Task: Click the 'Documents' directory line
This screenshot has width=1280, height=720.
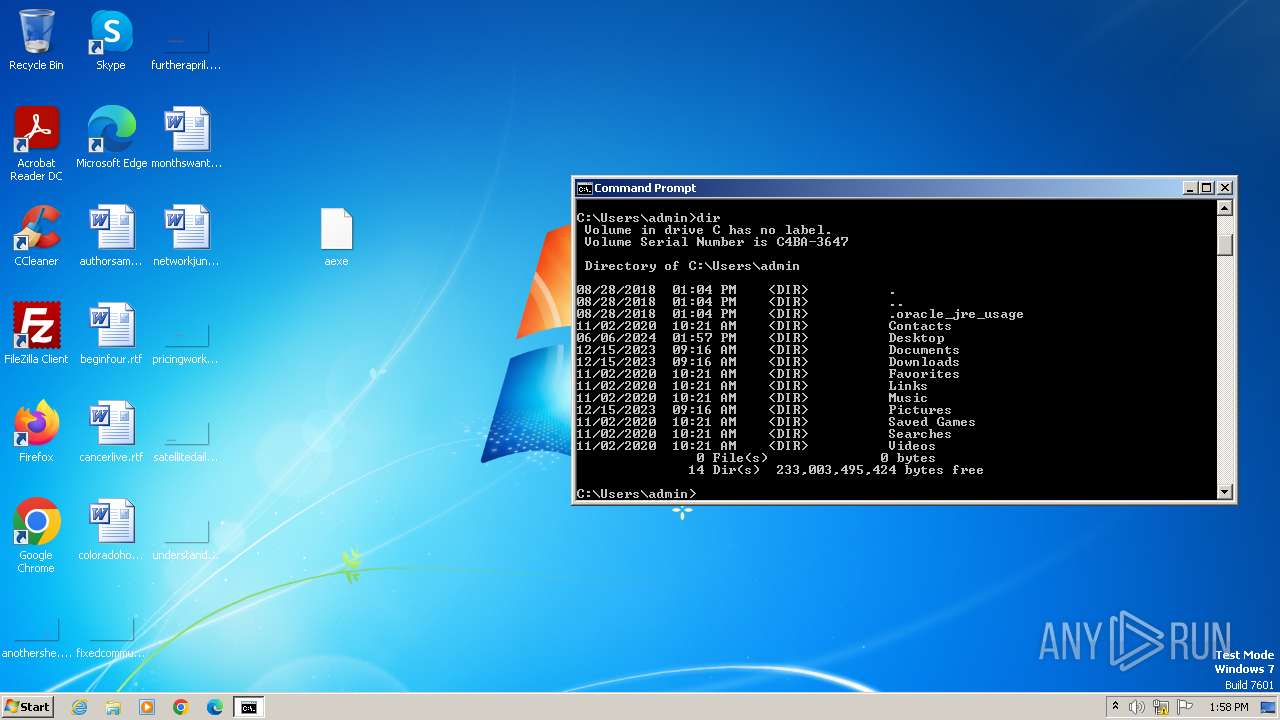Action: click(x=768, y=350)
